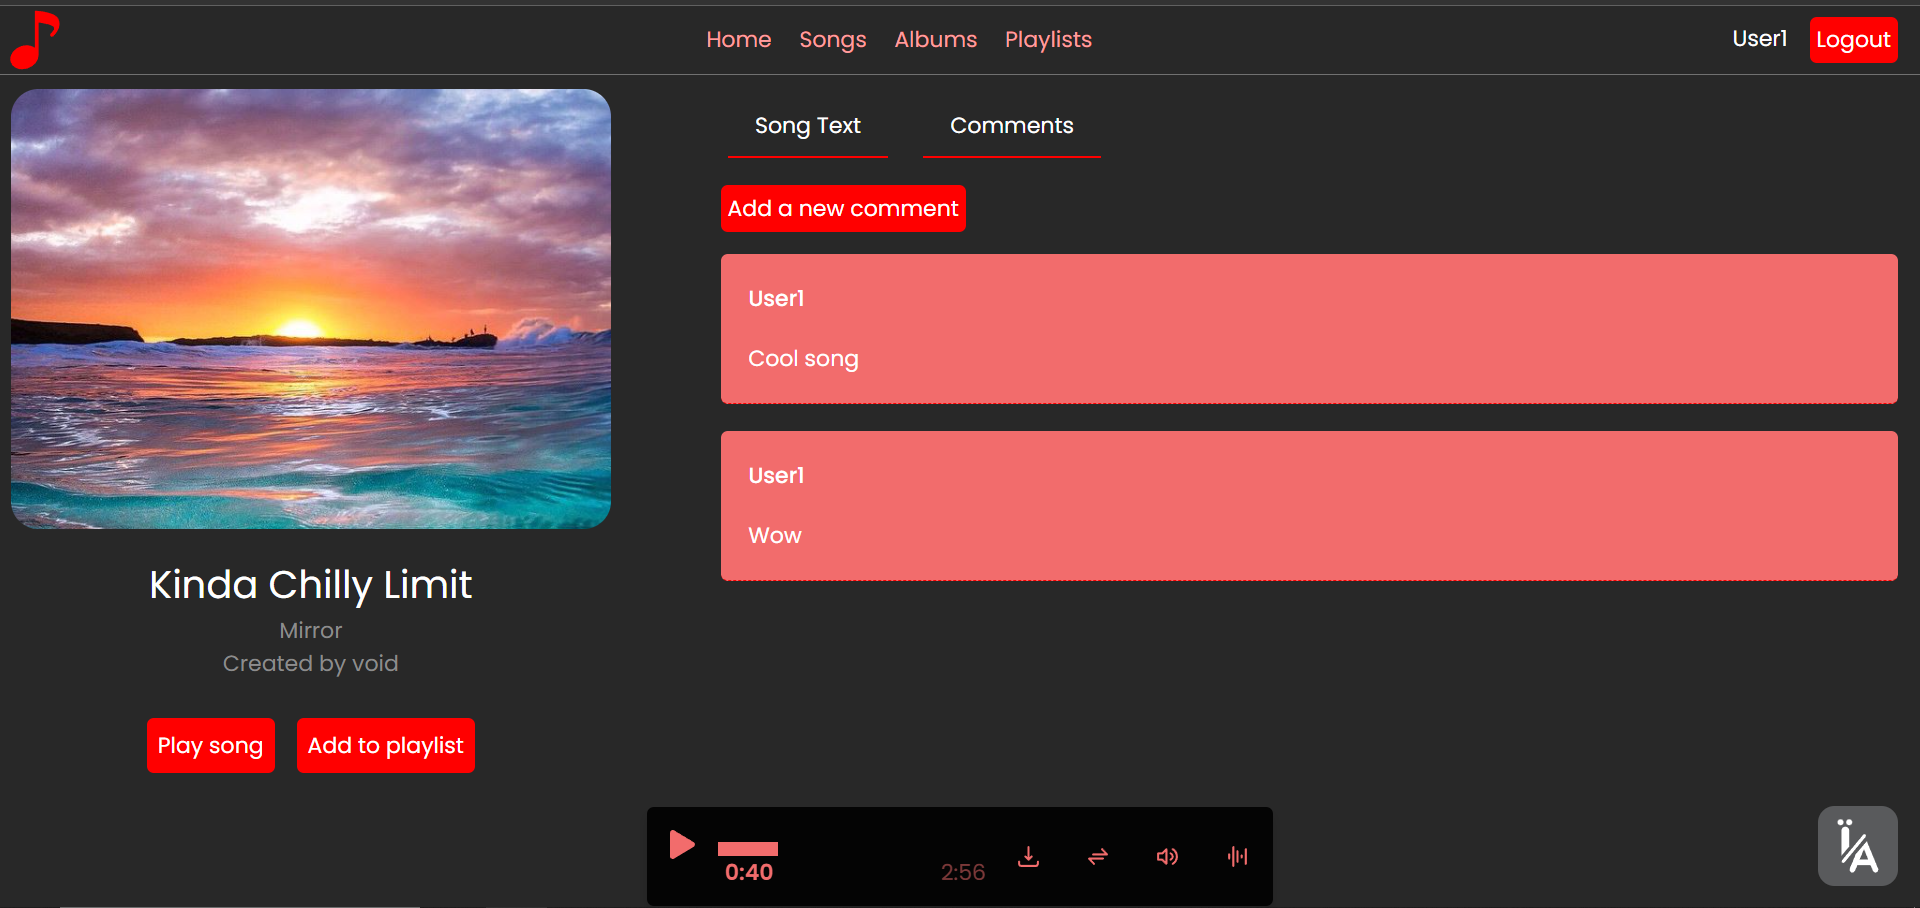
Task: Click the translate widget icon
Action: 1857,846
